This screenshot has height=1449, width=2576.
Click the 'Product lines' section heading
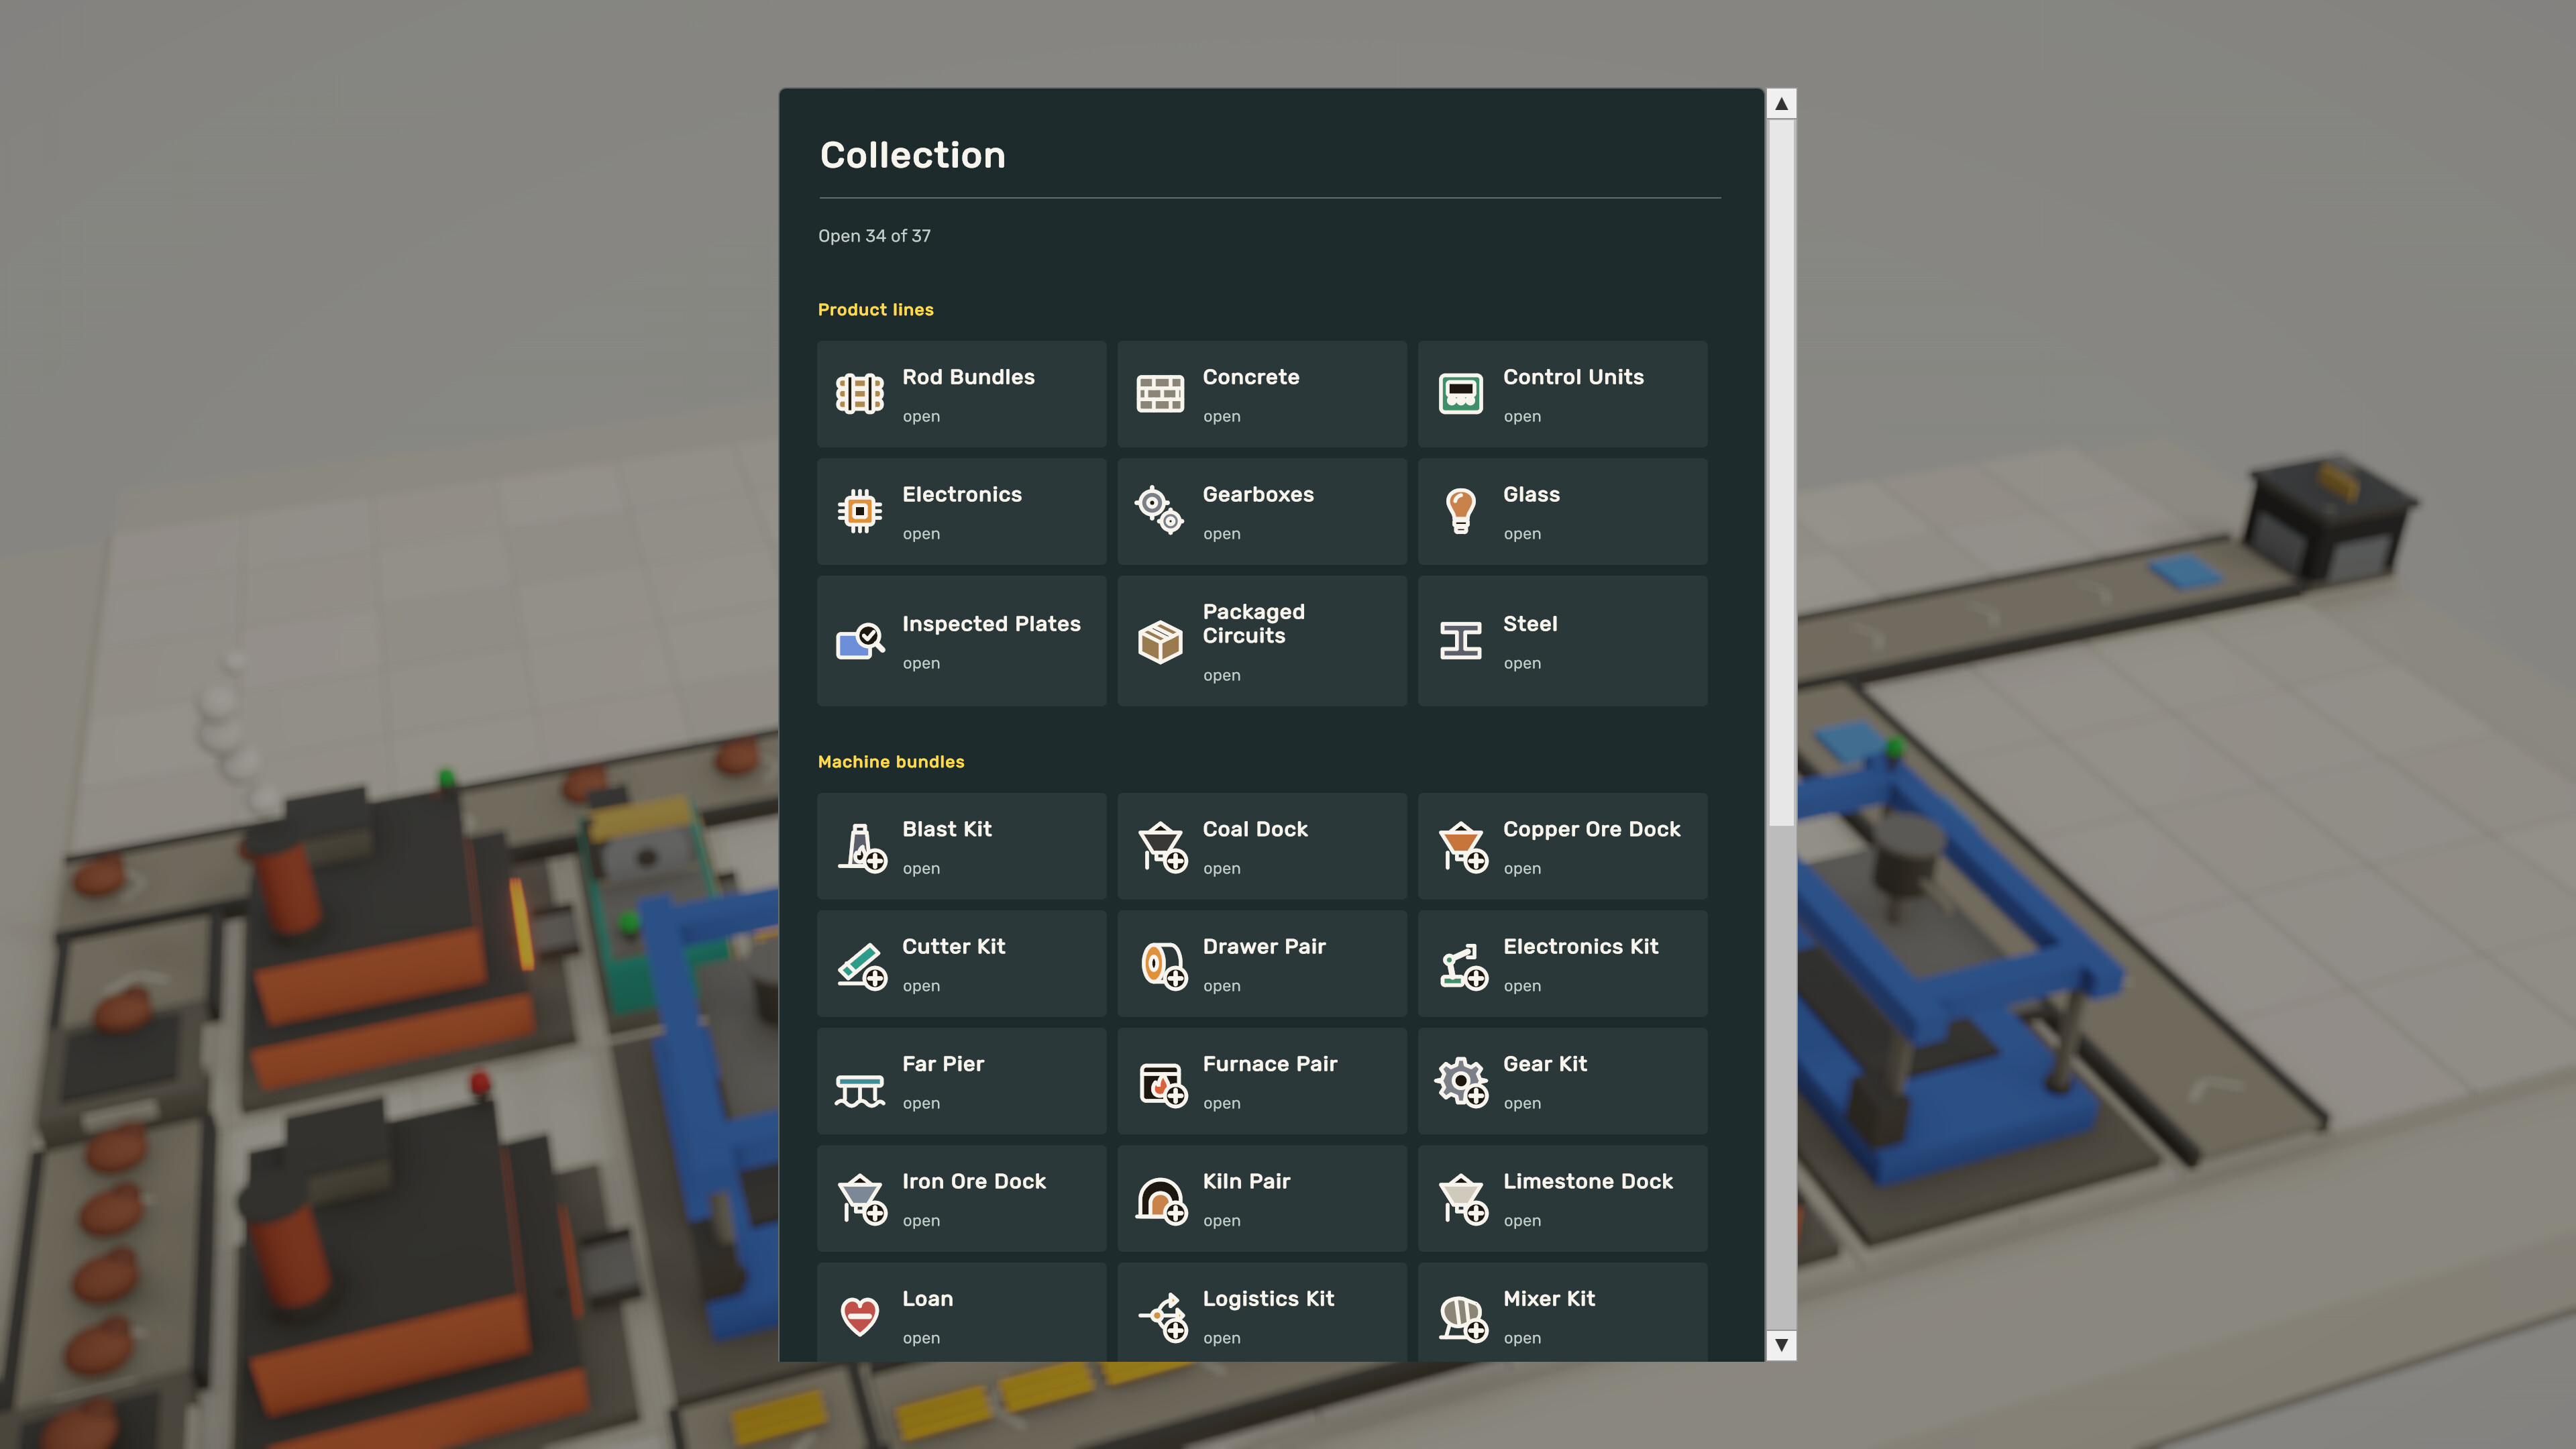(875, 310)
